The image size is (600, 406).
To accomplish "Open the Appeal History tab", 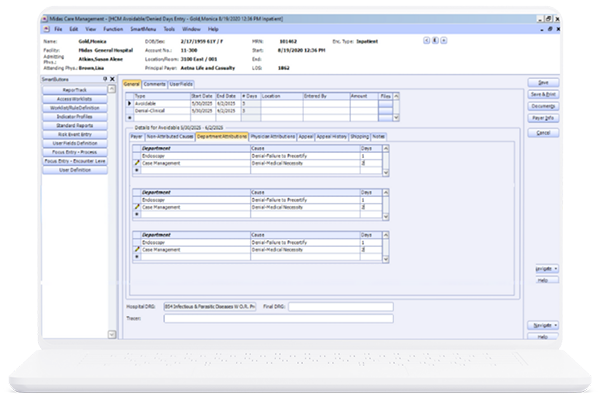I will tap(332, 136).
